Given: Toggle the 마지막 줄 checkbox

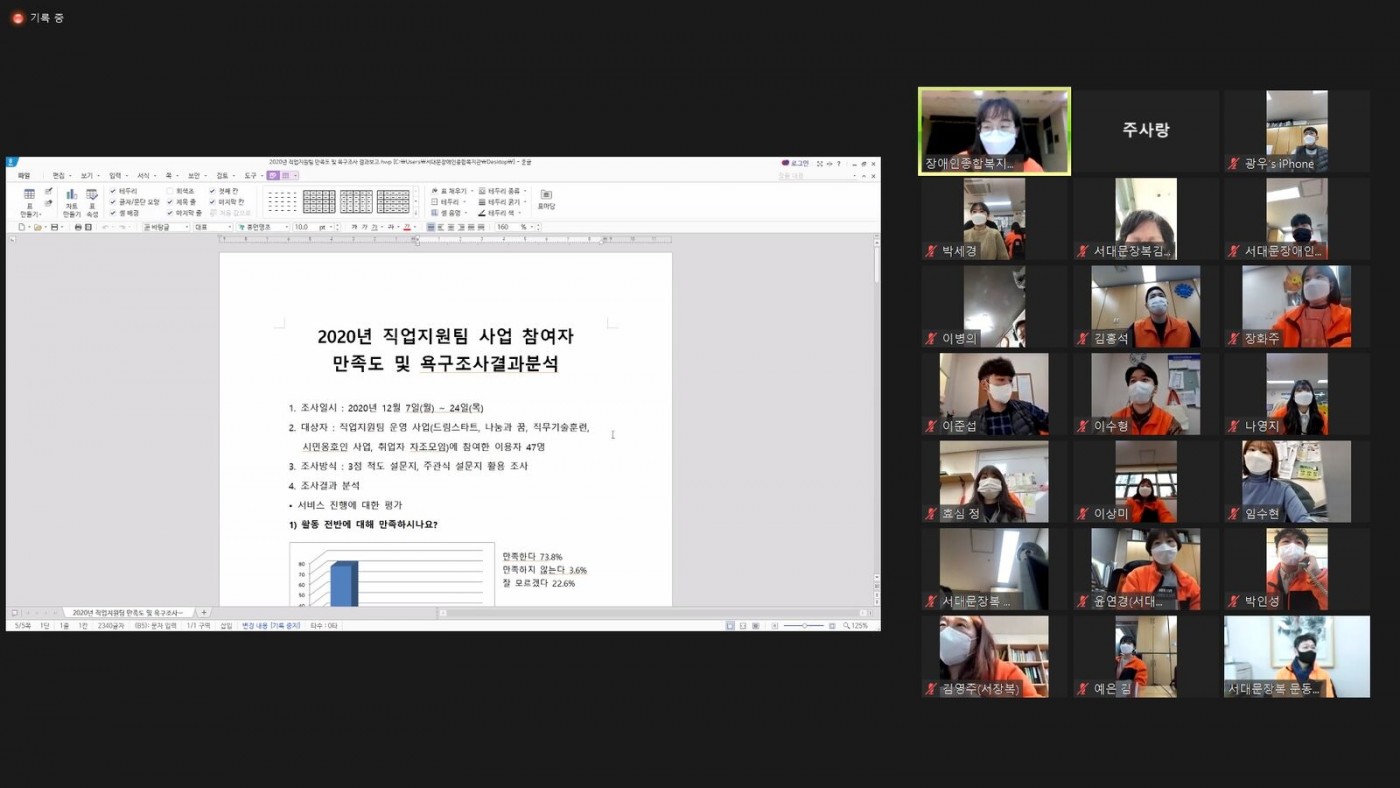Looking at the screenshot, I should pyautogui.click(x=184, y=213).
